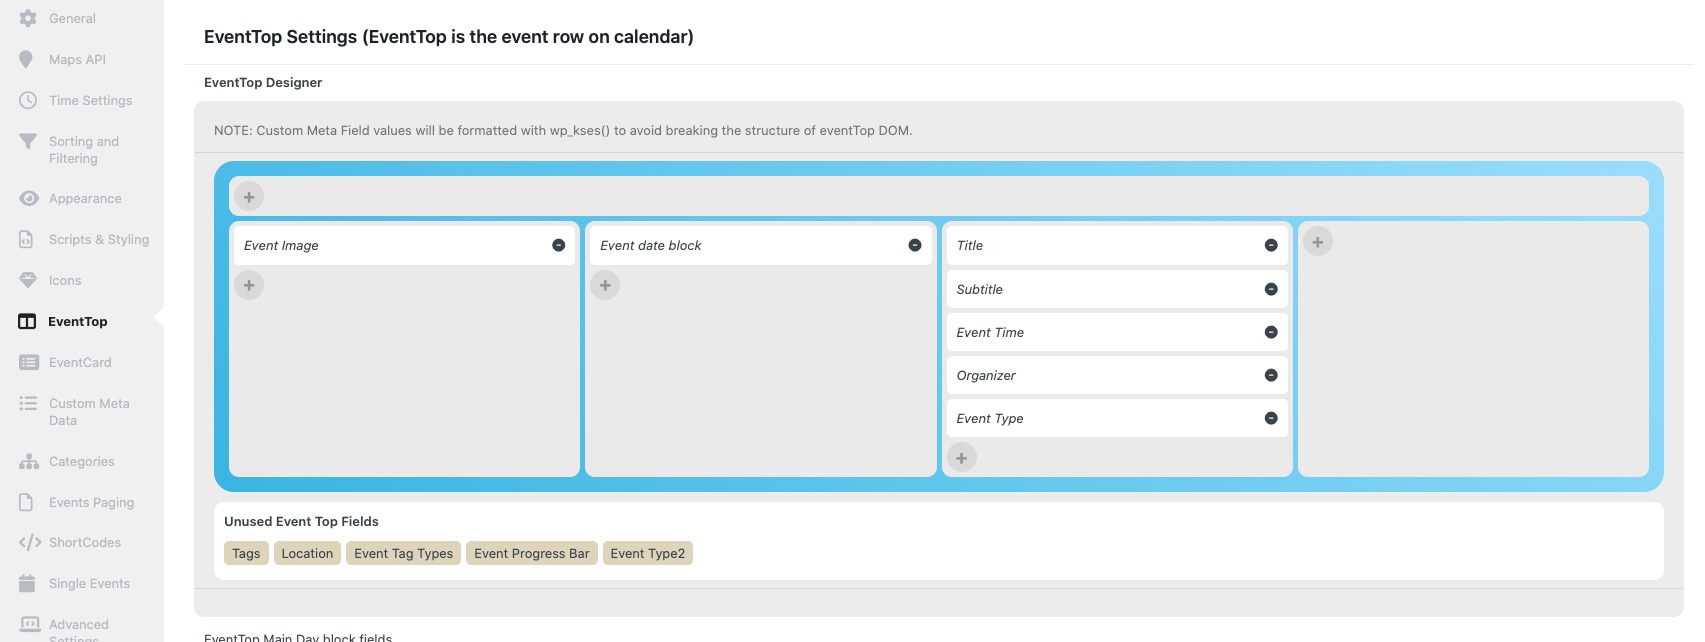
Task: Click the Events Paging page icon
Action: tap(26, 502)
